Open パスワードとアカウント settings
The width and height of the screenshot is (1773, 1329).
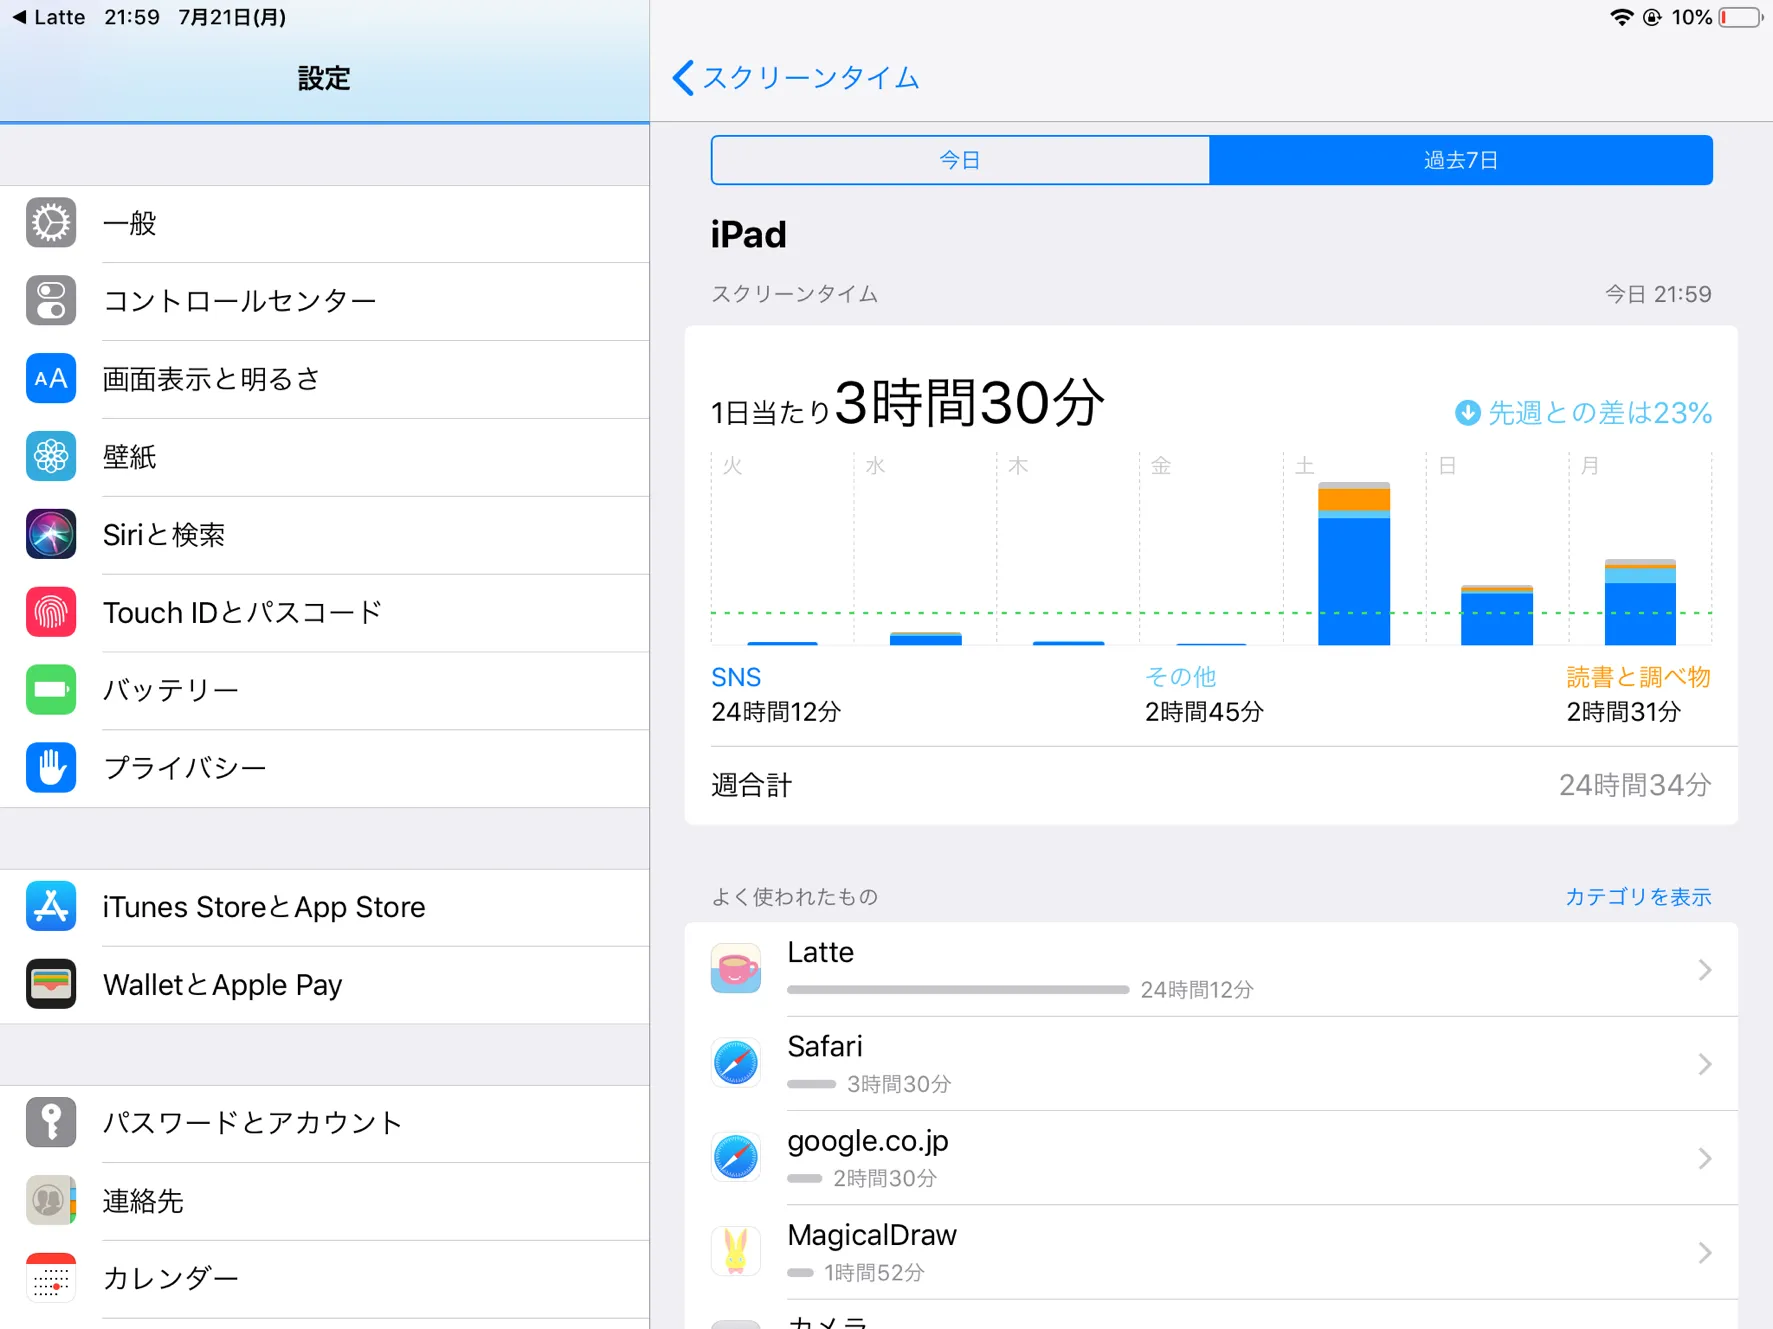[x=324, y=1124]
